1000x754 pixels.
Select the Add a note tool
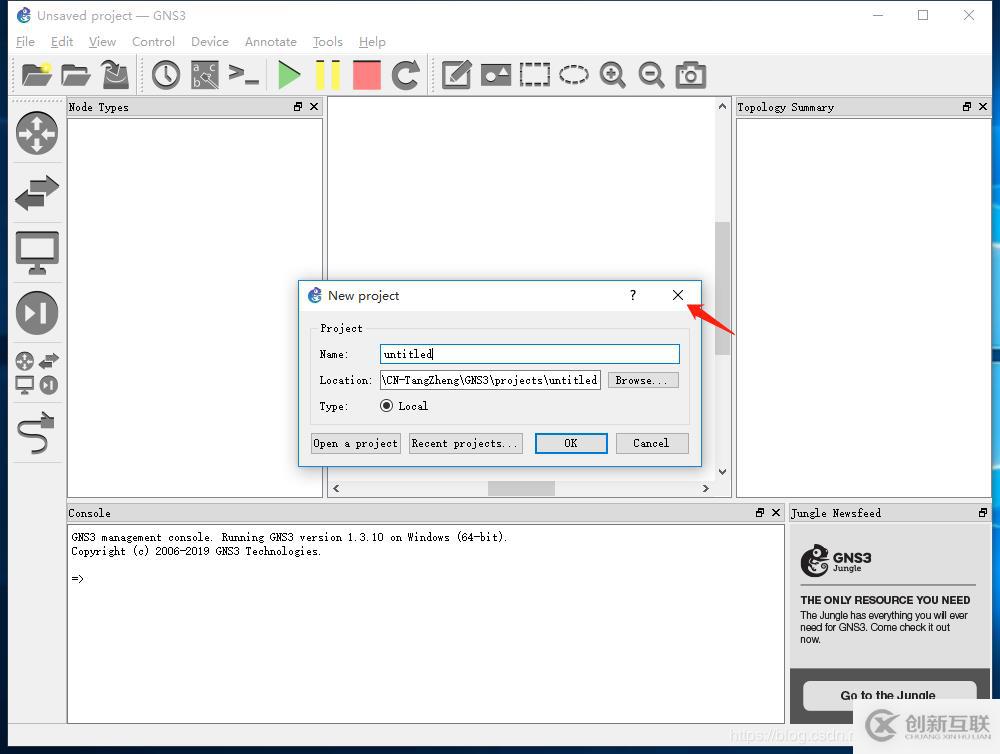[x=457, y=75]
